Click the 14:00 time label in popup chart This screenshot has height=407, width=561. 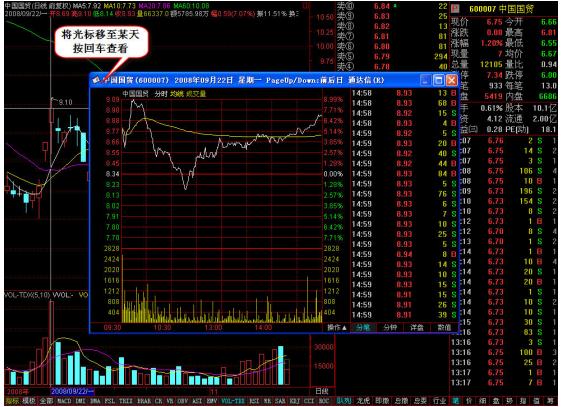(263, 327)
